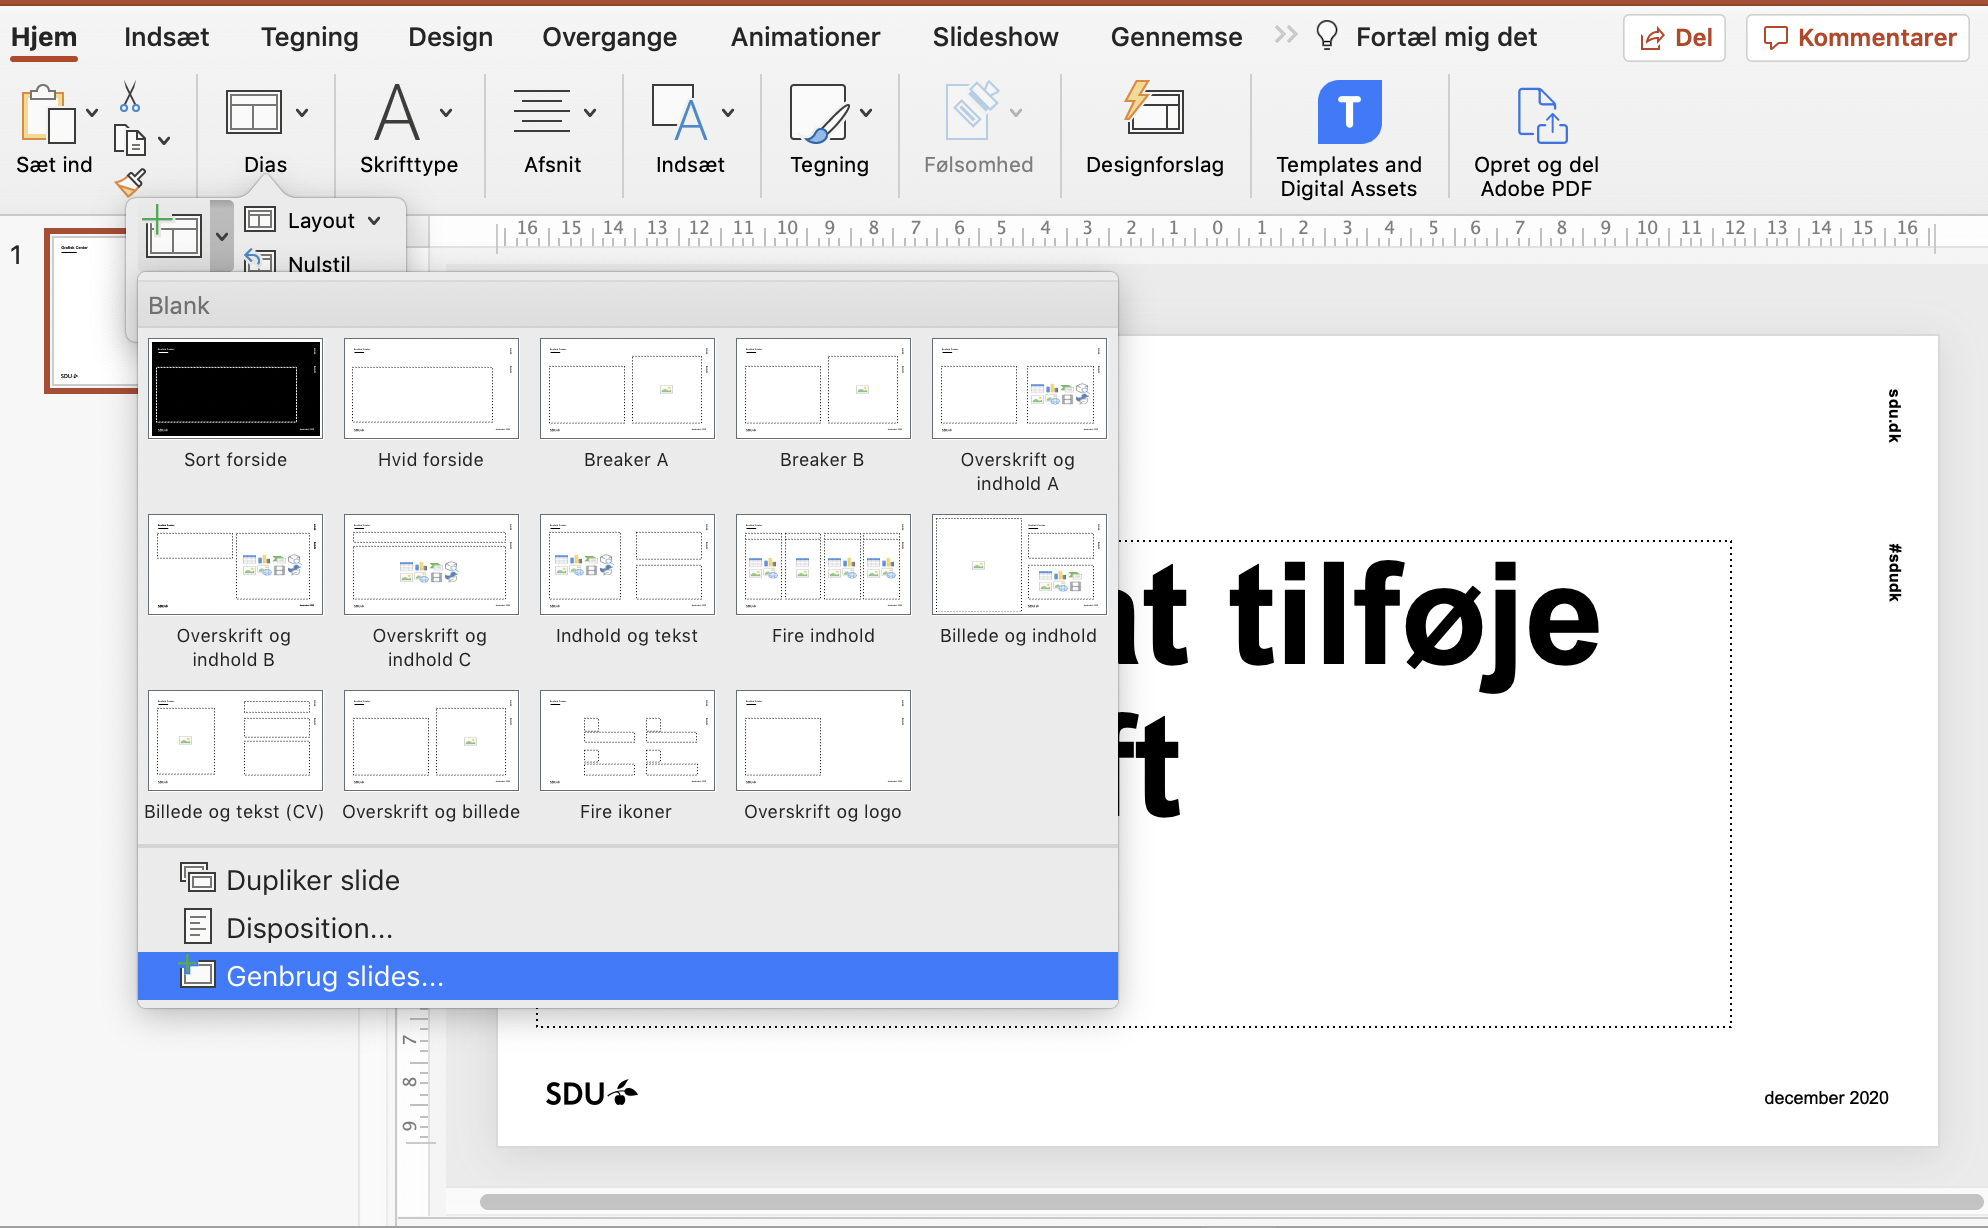This screenshot has height=1228, width=1988.
Task: Click the Copy icon
Action: pyautogui.click(x=130, y=141)
